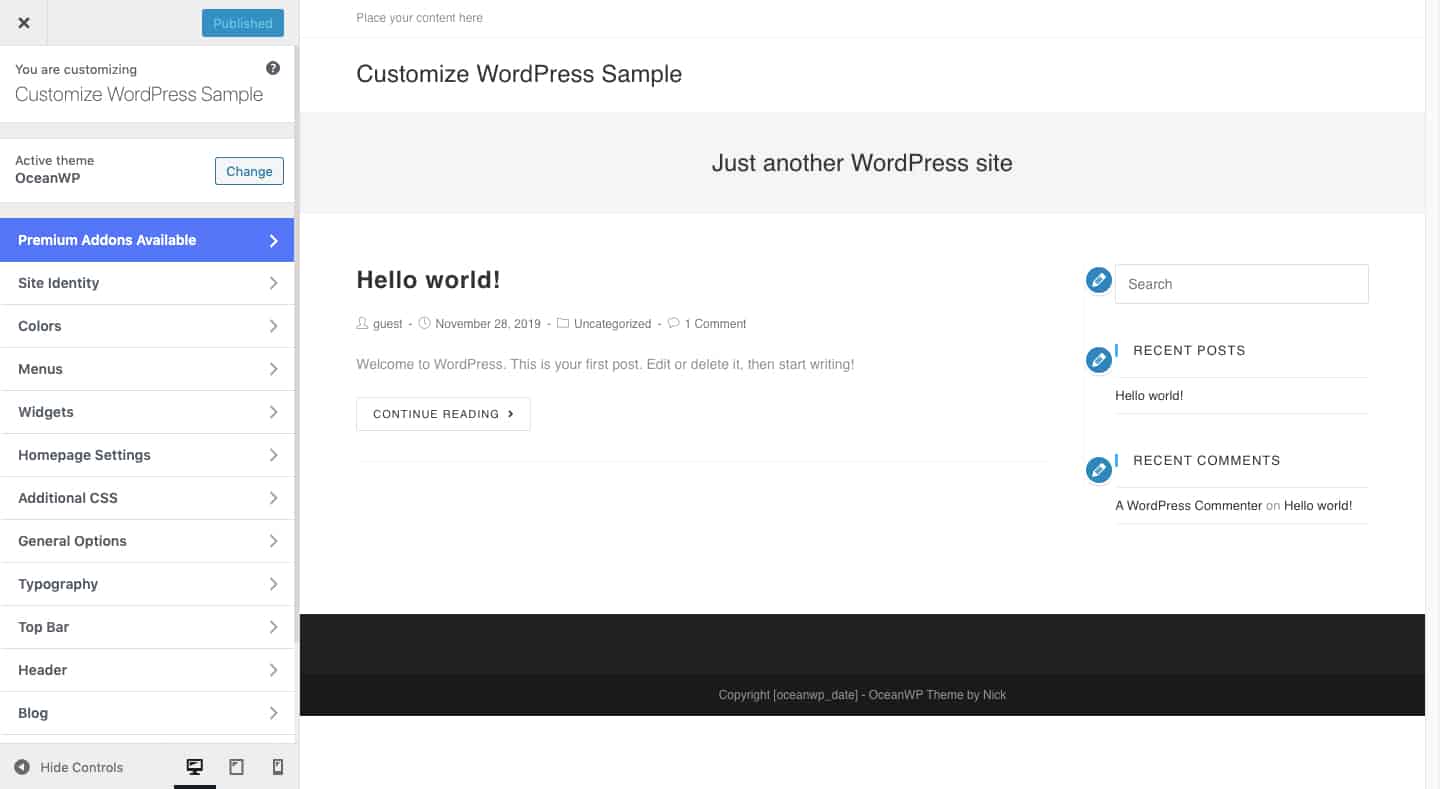This screenshot has width=1440, height=789.
Task: Edit the Recent Posts widget via pencil icon
Action: 1098,360
